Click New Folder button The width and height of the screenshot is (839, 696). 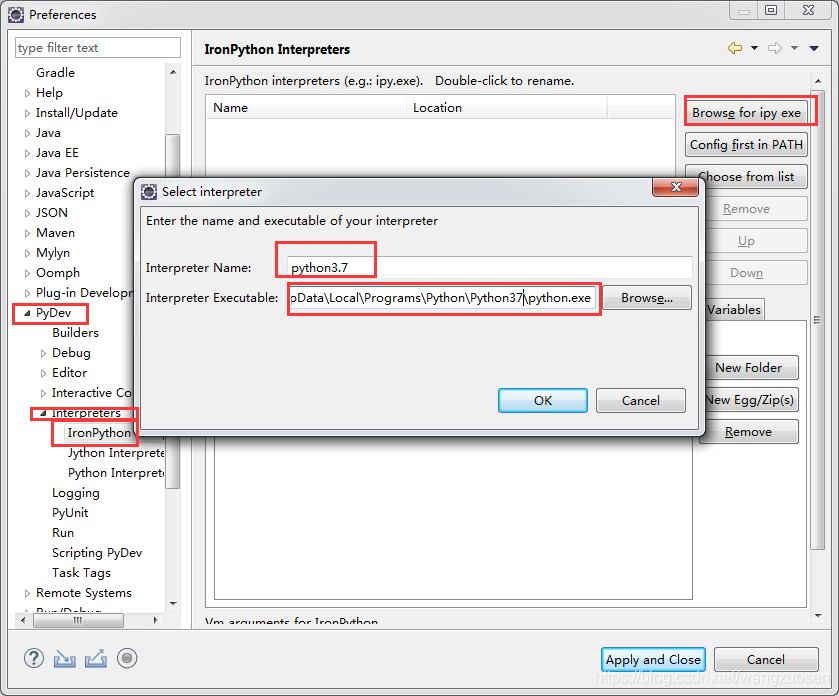pyautogui.click(x=751, y=368)
